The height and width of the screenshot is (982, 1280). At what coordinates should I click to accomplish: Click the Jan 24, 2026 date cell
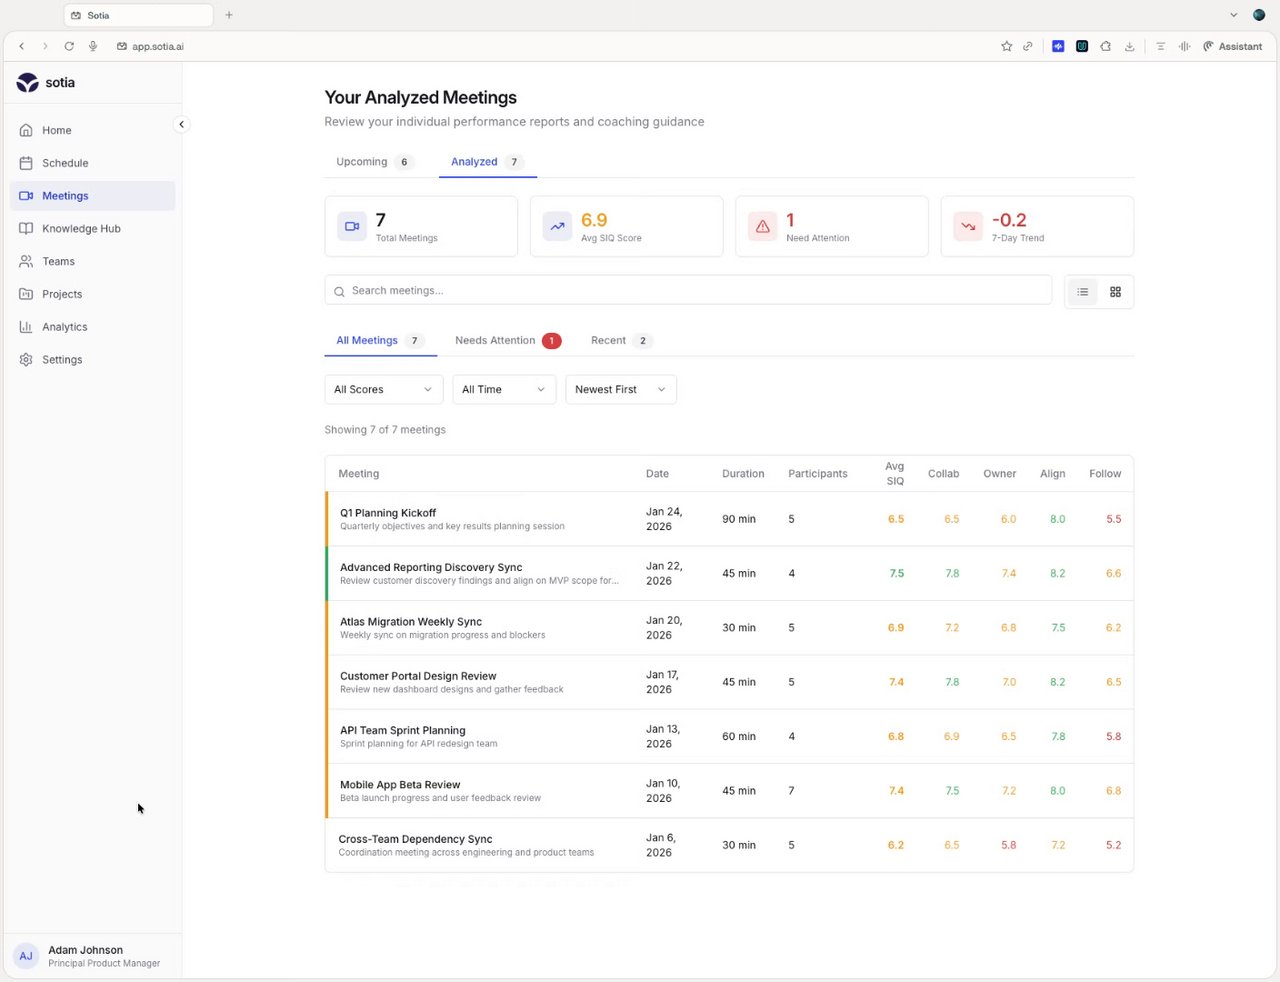pyautogui.click(x=664, y=519)
